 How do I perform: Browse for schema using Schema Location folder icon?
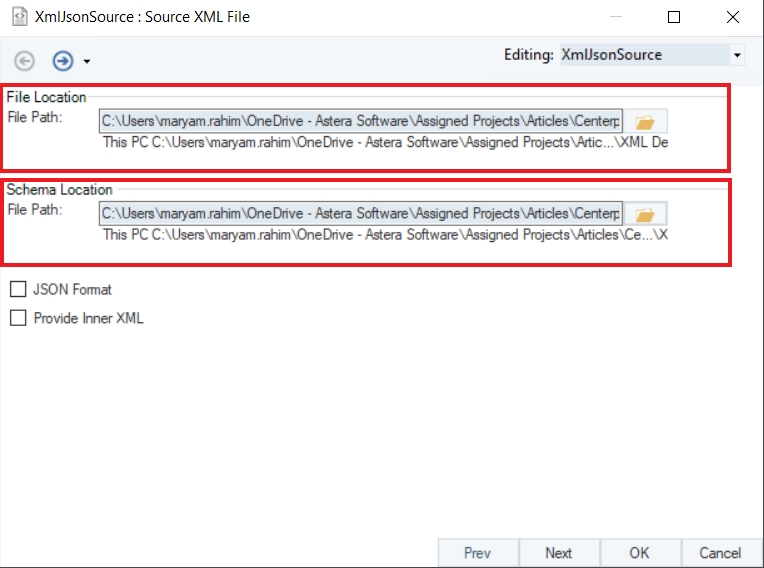[x=645, y=214]
